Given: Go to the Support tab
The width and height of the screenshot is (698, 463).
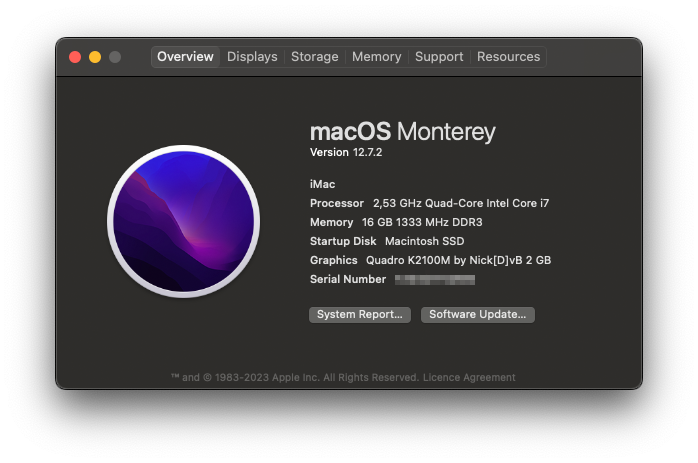Looking at the screenshot, I should click(x=439, y=57).
